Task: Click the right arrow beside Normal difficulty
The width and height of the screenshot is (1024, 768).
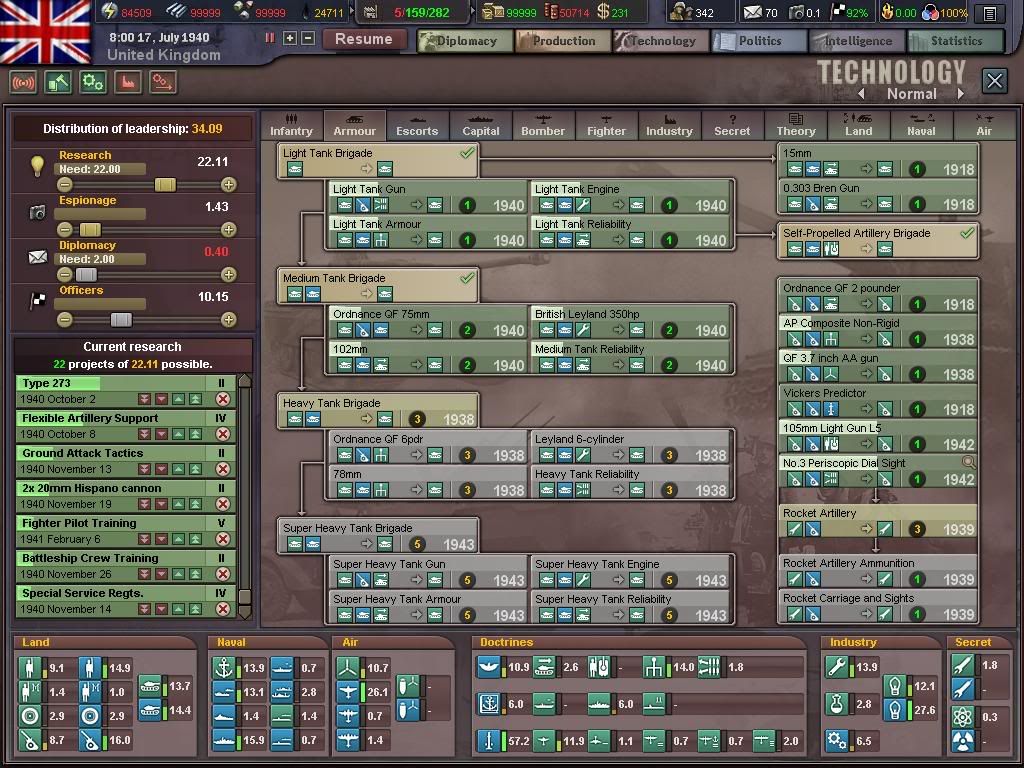Action: click(961, 94)
